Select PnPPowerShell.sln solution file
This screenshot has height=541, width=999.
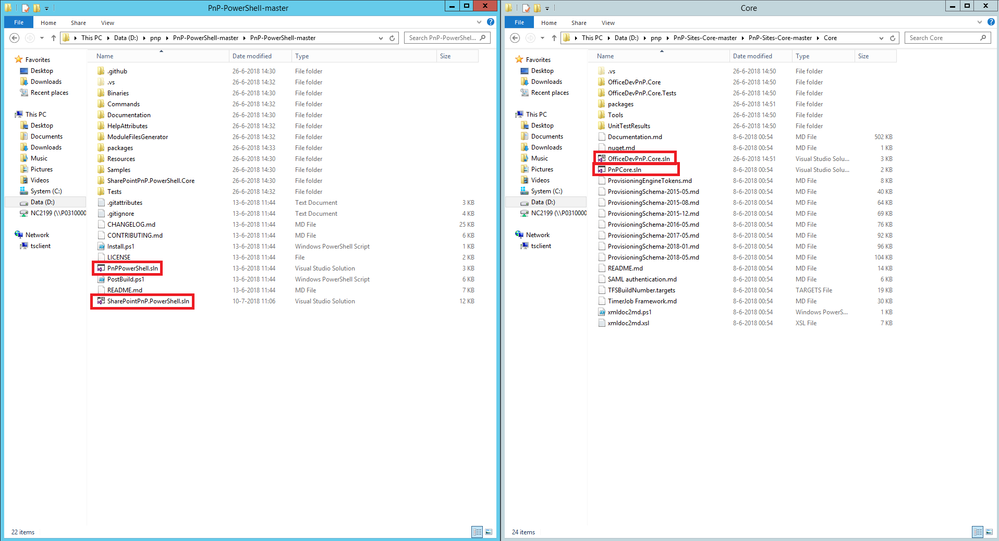pyautogui.click(x=133, y=268)
